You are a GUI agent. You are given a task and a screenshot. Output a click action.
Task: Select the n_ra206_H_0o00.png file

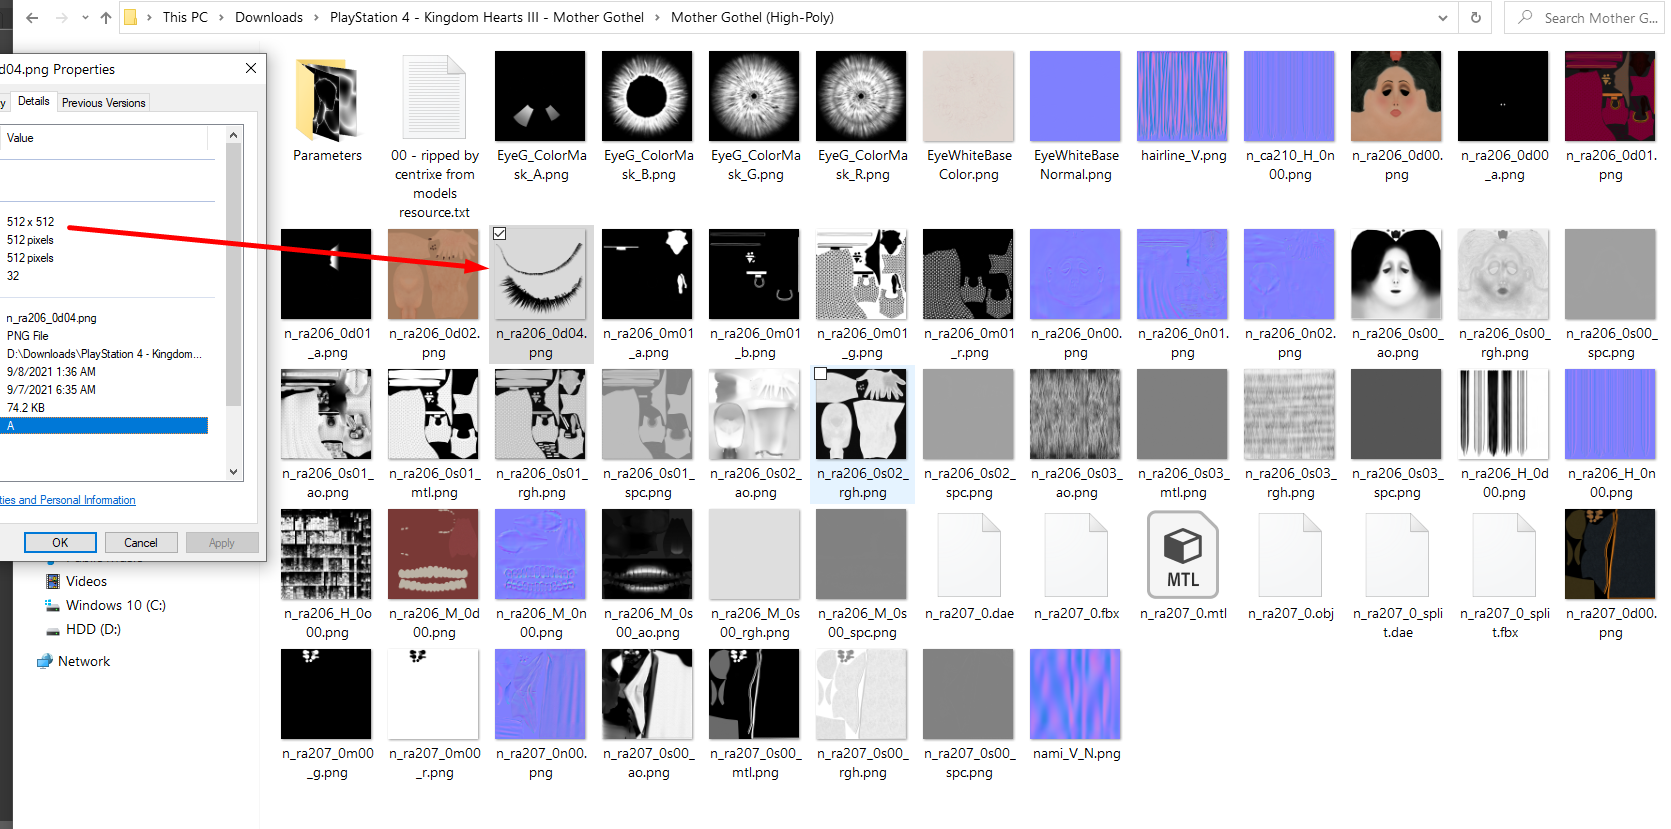[x=327, y=575]
